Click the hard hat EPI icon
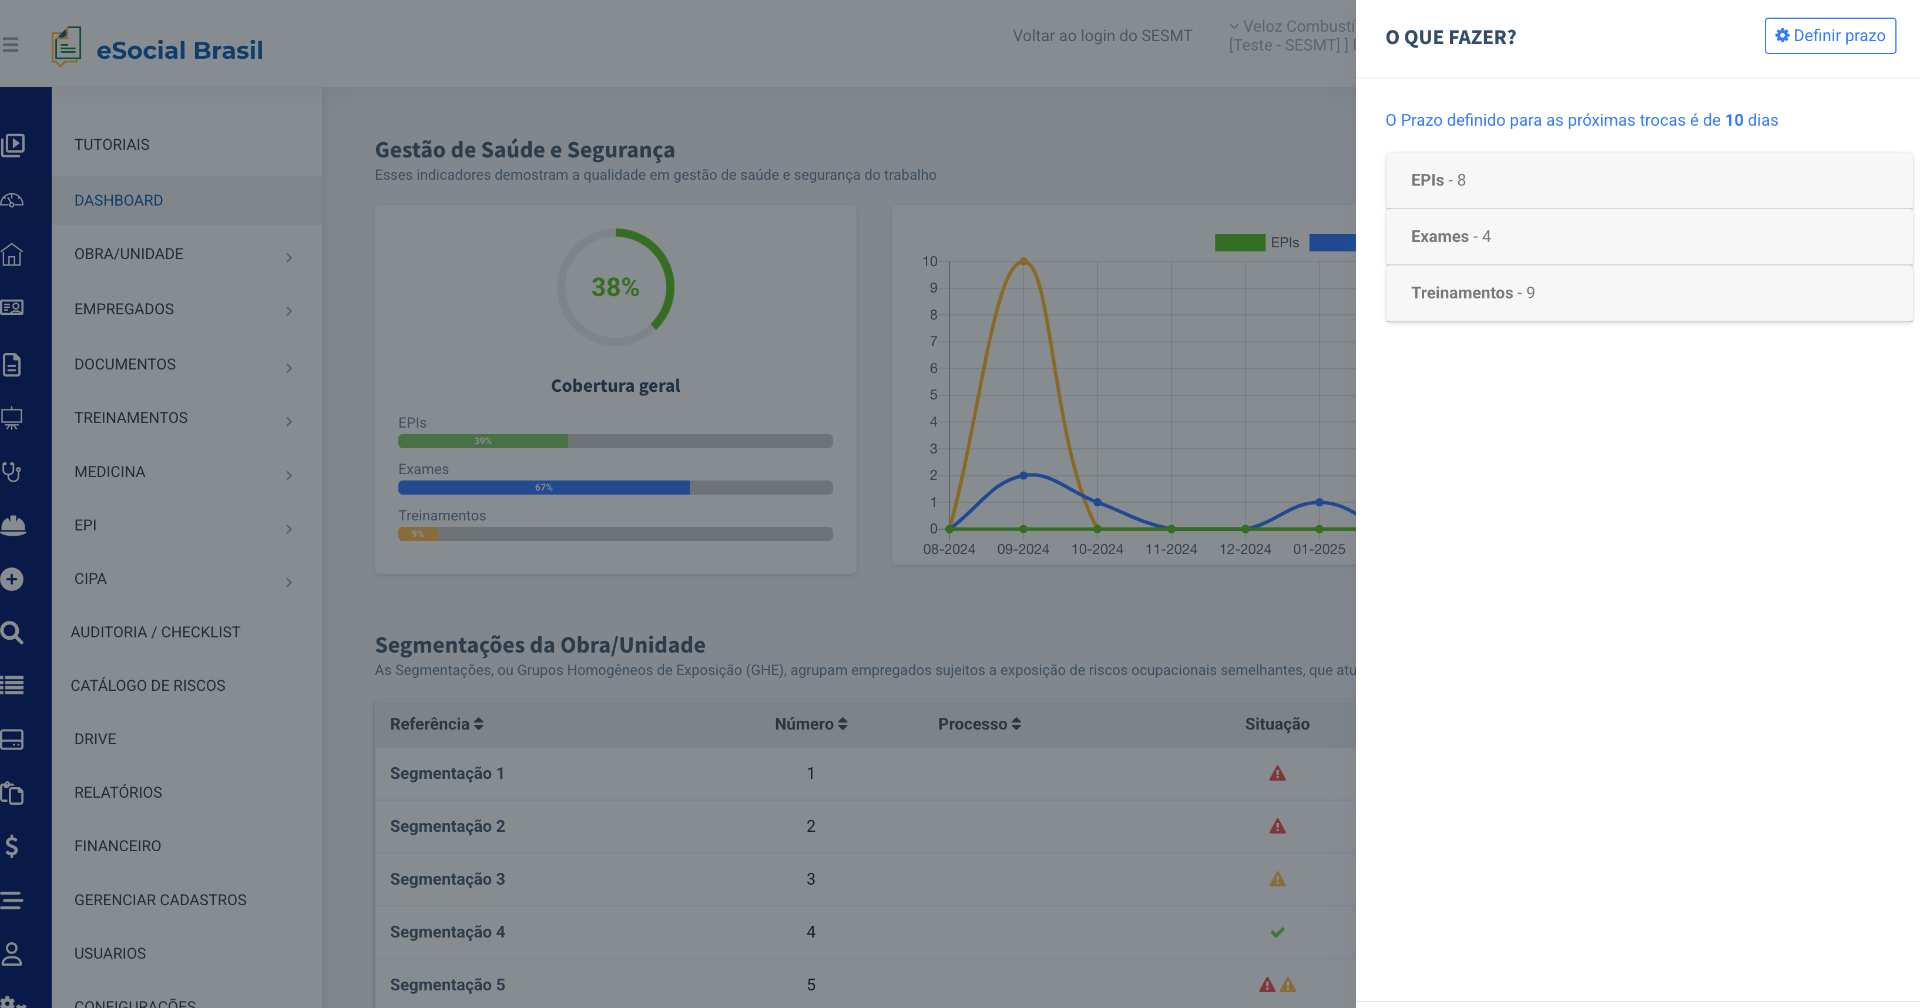The width and height of the screenshot is (1920, 1008). pos(13,526)
